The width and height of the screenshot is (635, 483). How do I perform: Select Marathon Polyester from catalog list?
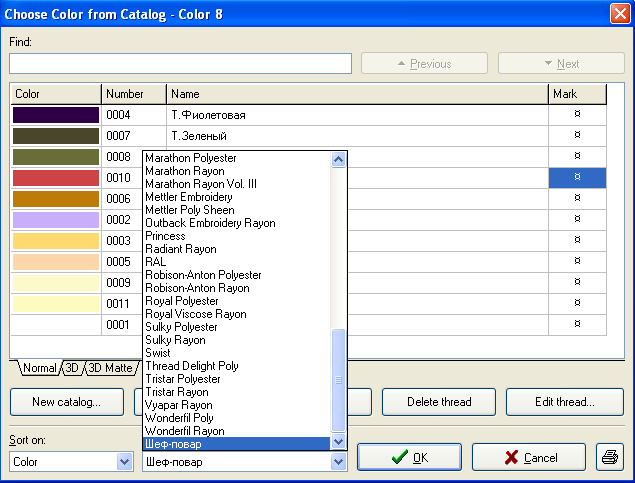[190, 158]
